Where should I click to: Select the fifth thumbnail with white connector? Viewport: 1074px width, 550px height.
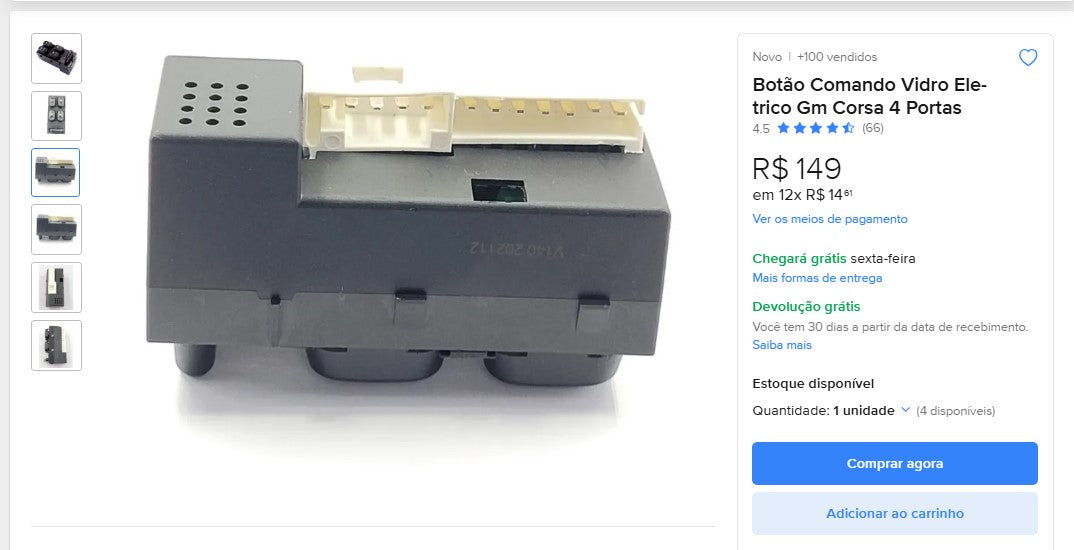(x=56, y=288)
